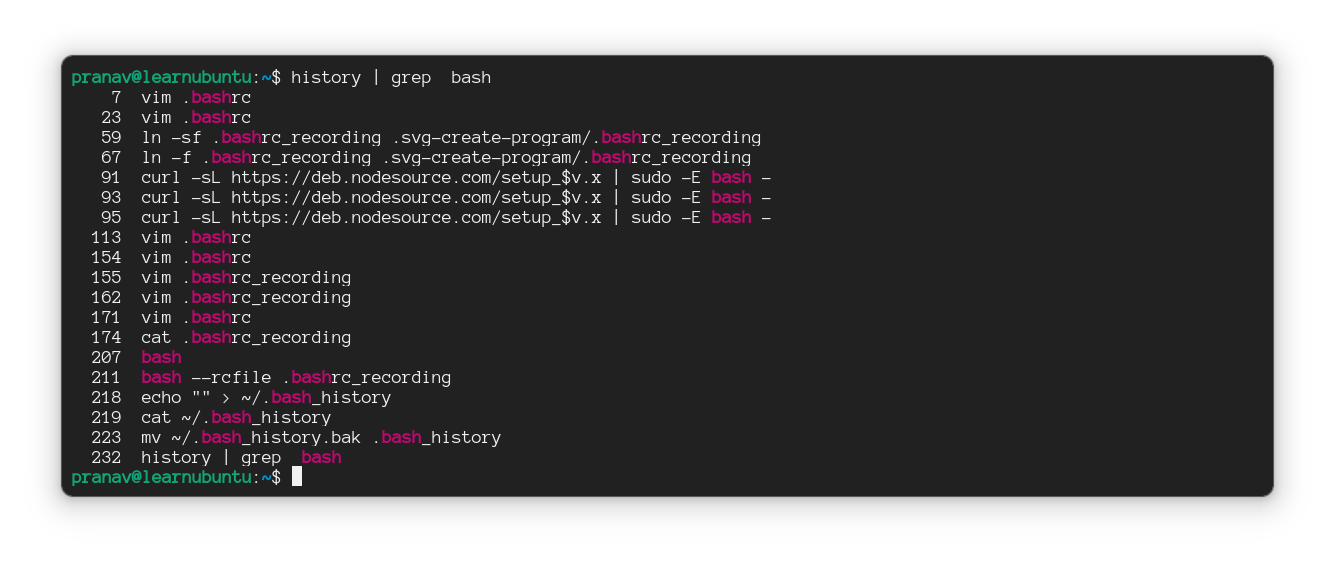
Task: Click the line 67 ln -f command
Action: pos(446,157)
